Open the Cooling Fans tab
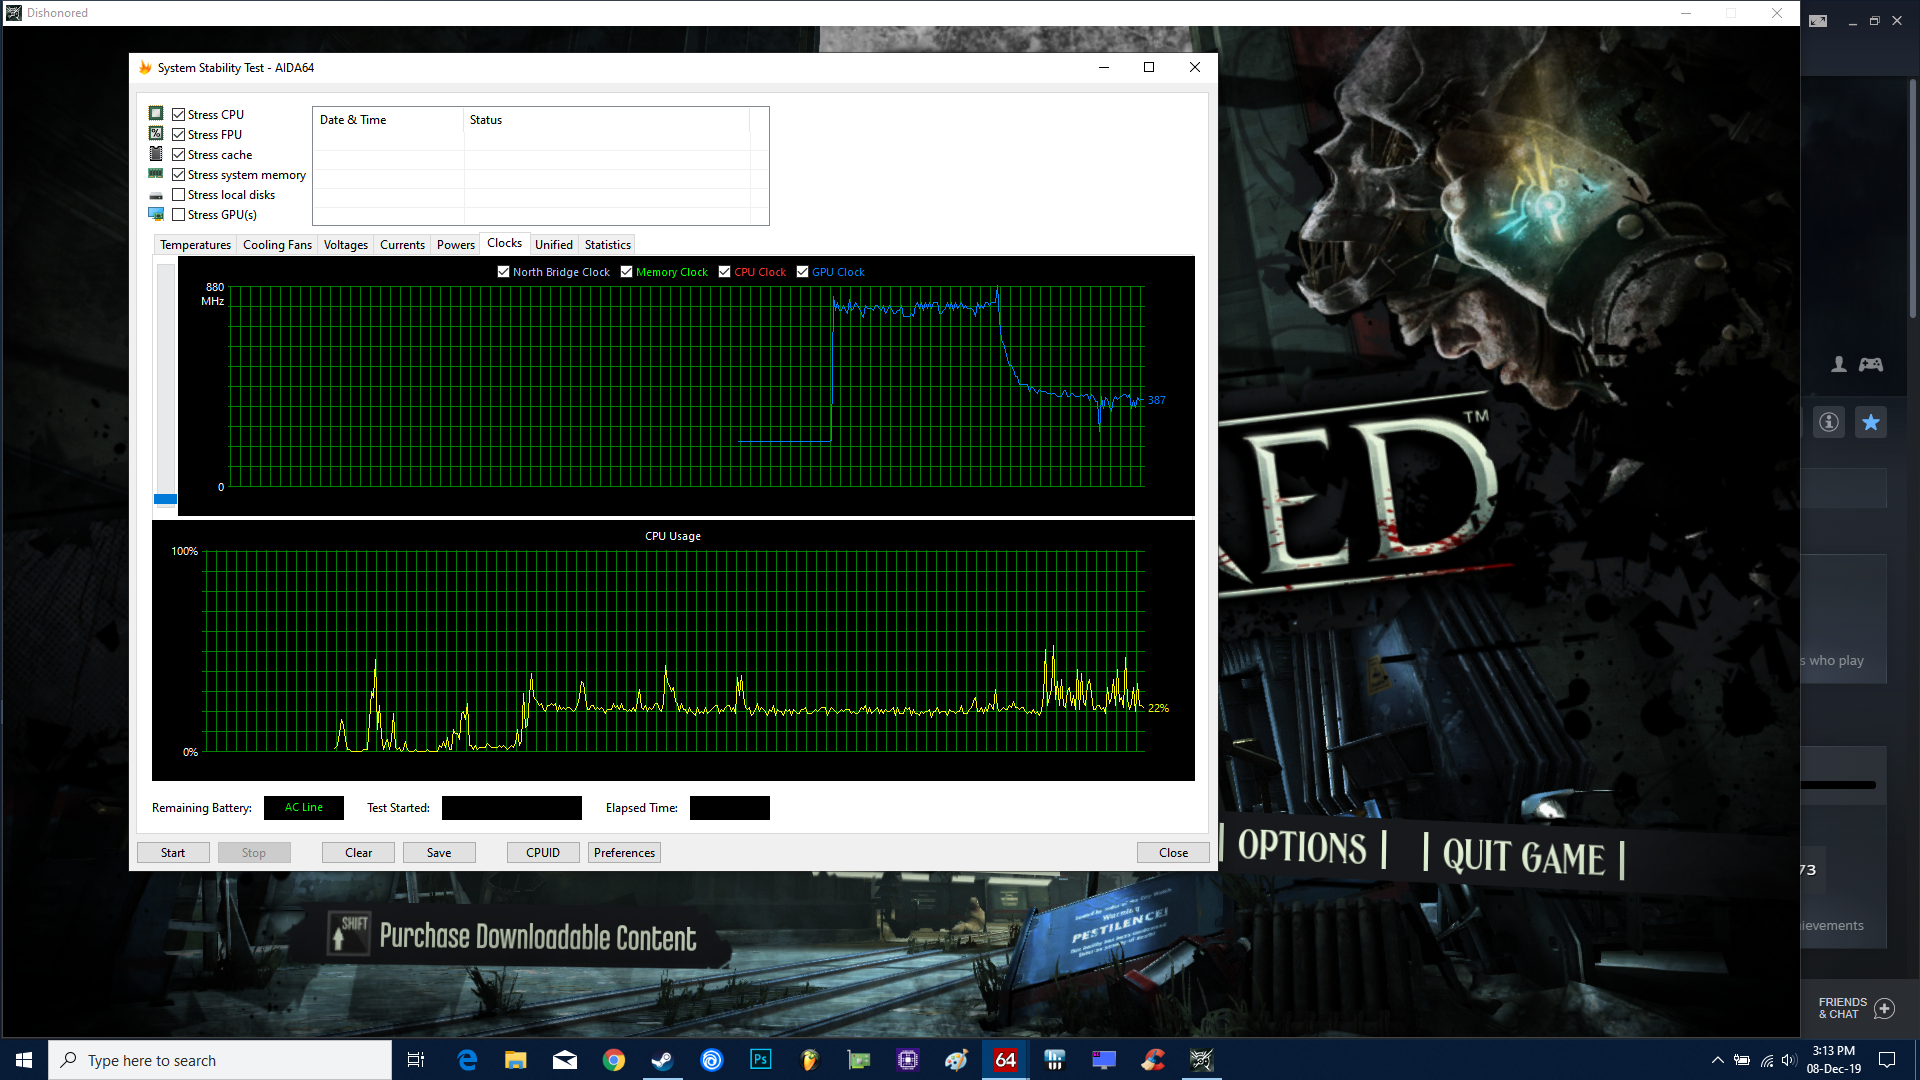This screenshot has height=1080, width=1920. pos(277,245)
